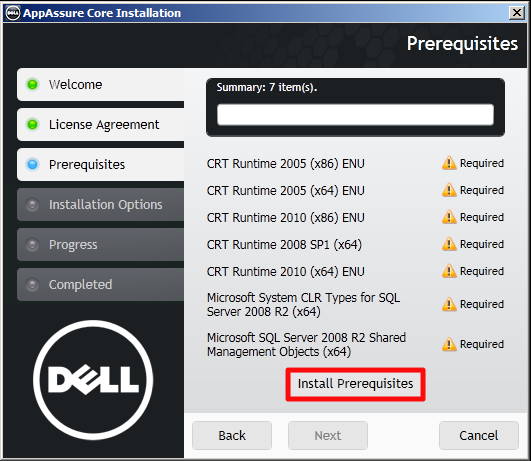This screenshot has height=461, width=531.
Task: Select 'CRT Runtime 2010 (x86) ENU' text
Action: (x=285, y=218)
